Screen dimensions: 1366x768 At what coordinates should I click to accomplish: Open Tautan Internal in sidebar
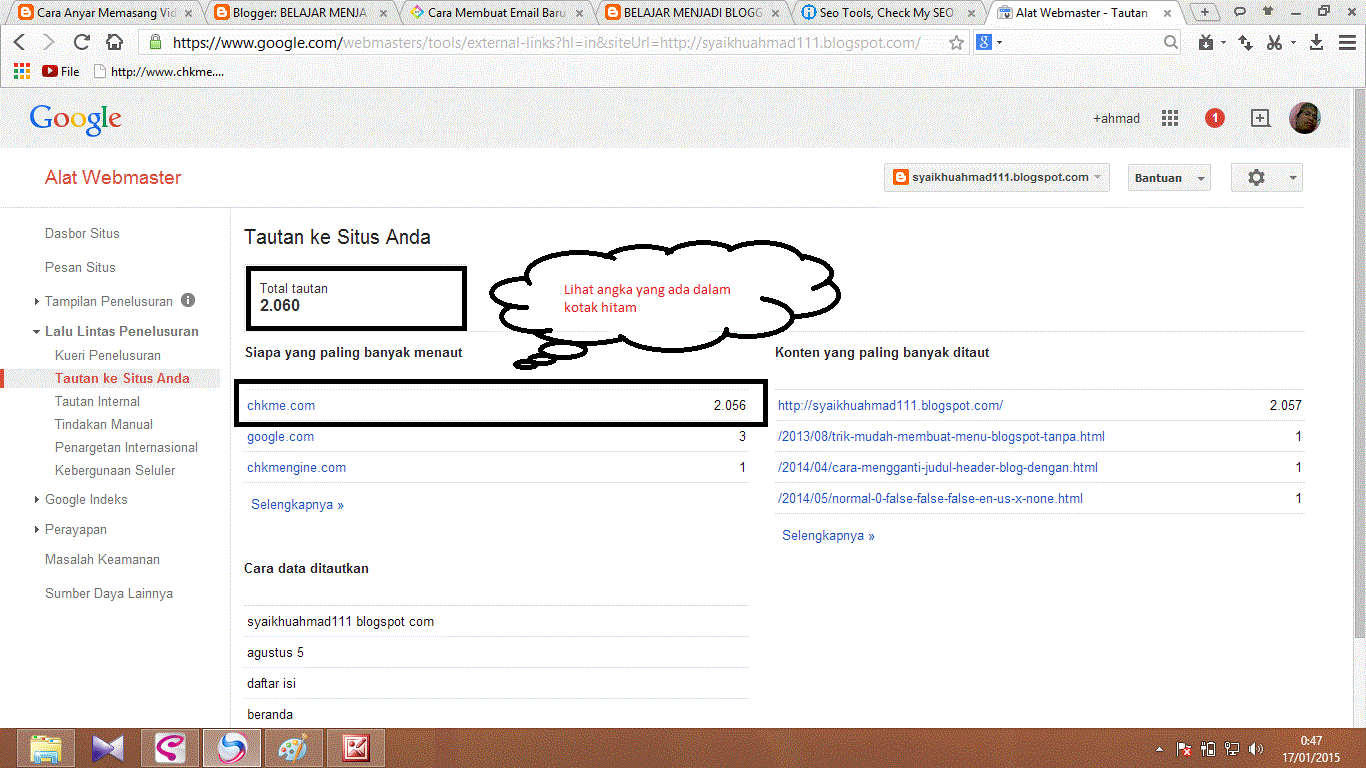click(98, 401)
